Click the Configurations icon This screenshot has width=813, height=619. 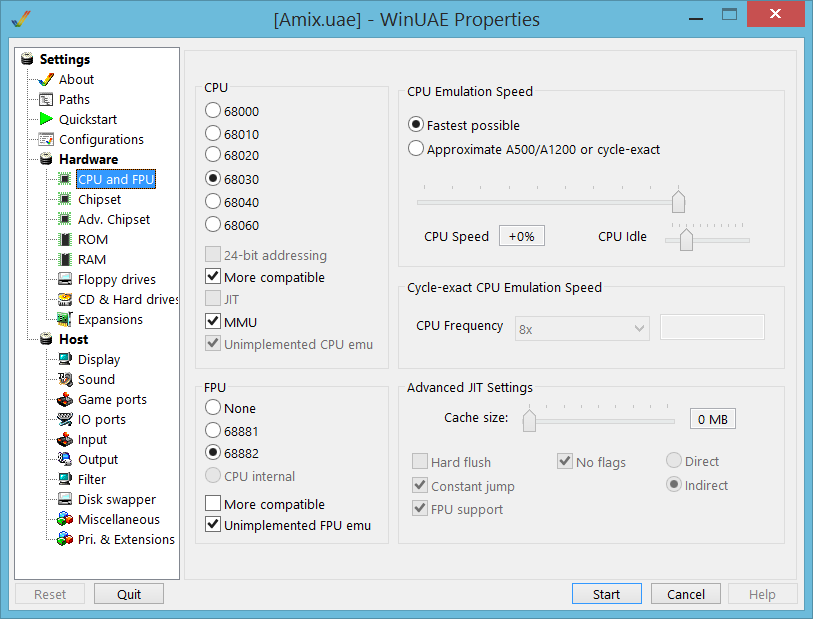pos(46,139)
